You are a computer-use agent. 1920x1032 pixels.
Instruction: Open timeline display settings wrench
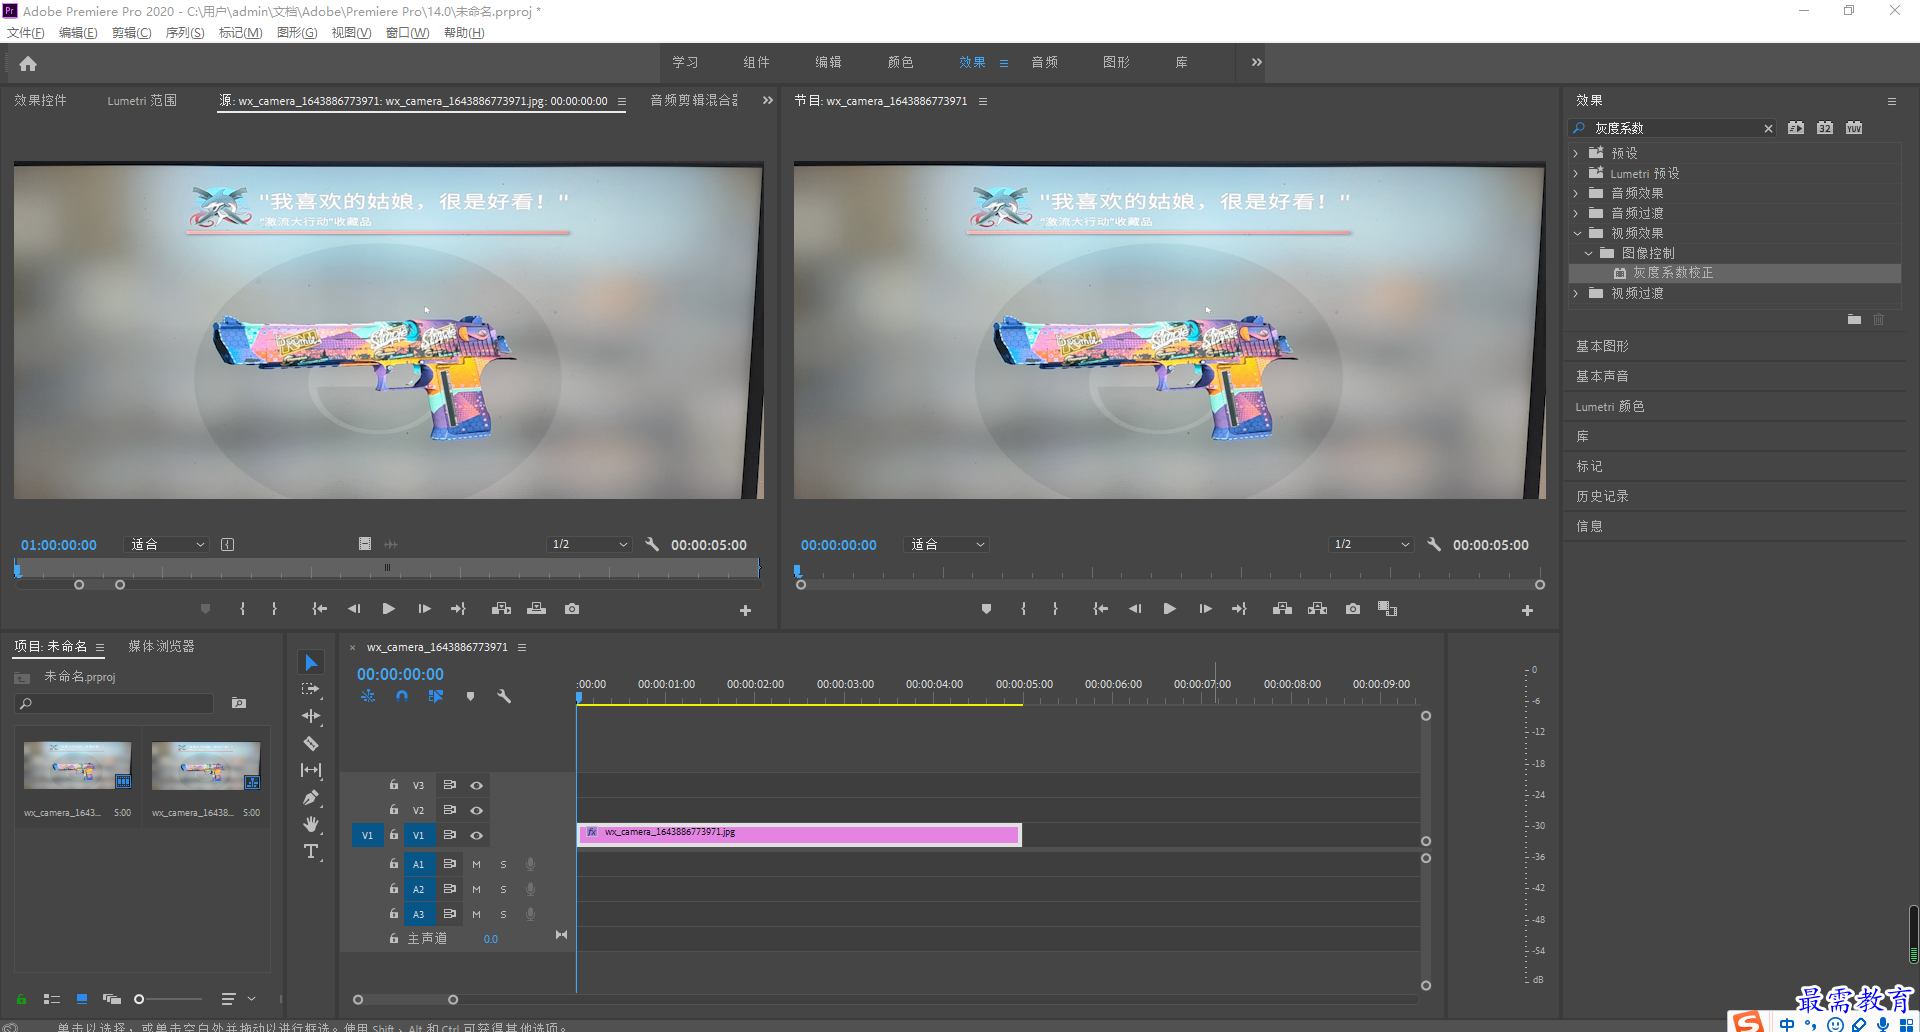coord(504,696)
